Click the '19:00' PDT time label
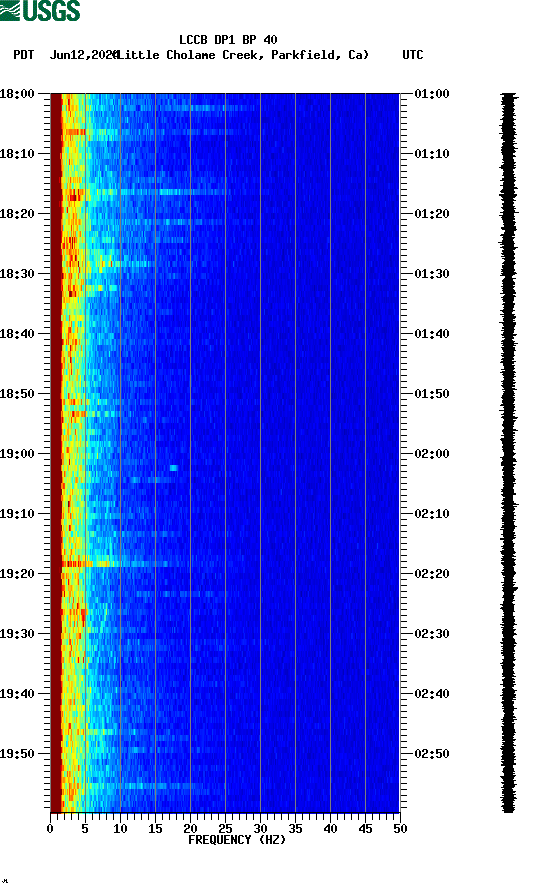The image size is (552, 892). click(x=17, y=454)
